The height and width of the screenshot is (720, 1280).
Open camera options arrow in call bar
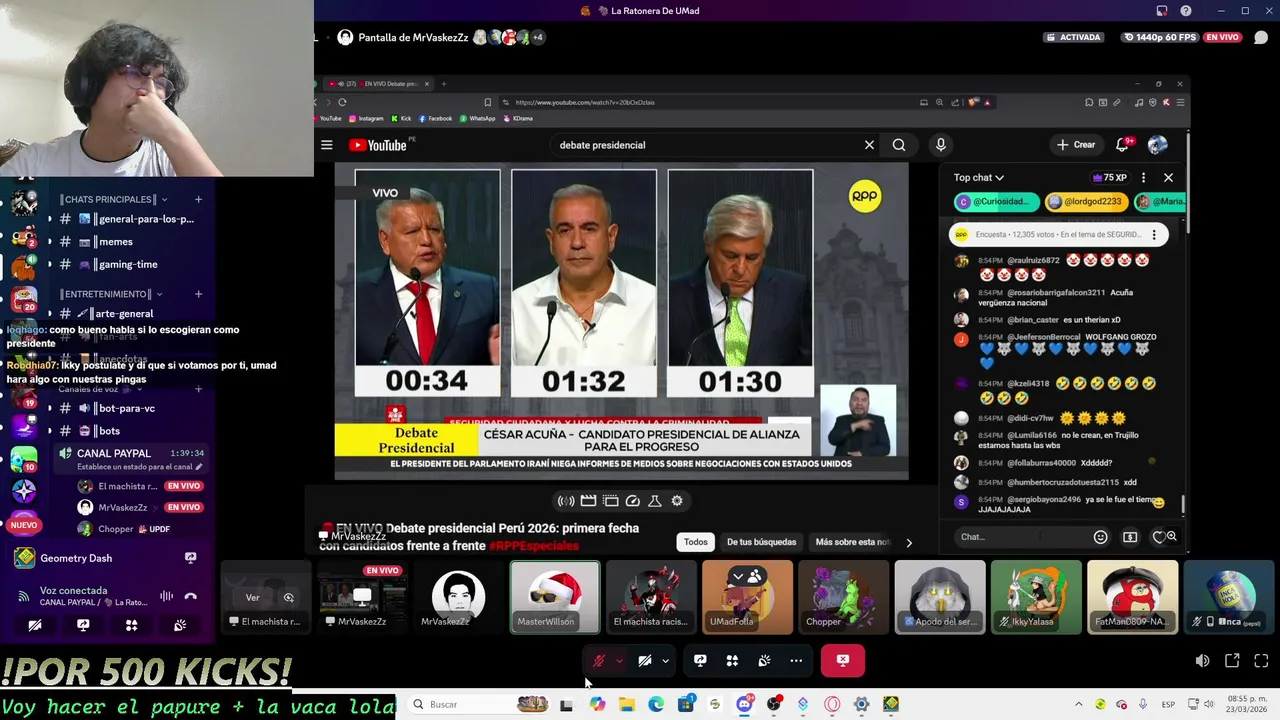(665, 661)
